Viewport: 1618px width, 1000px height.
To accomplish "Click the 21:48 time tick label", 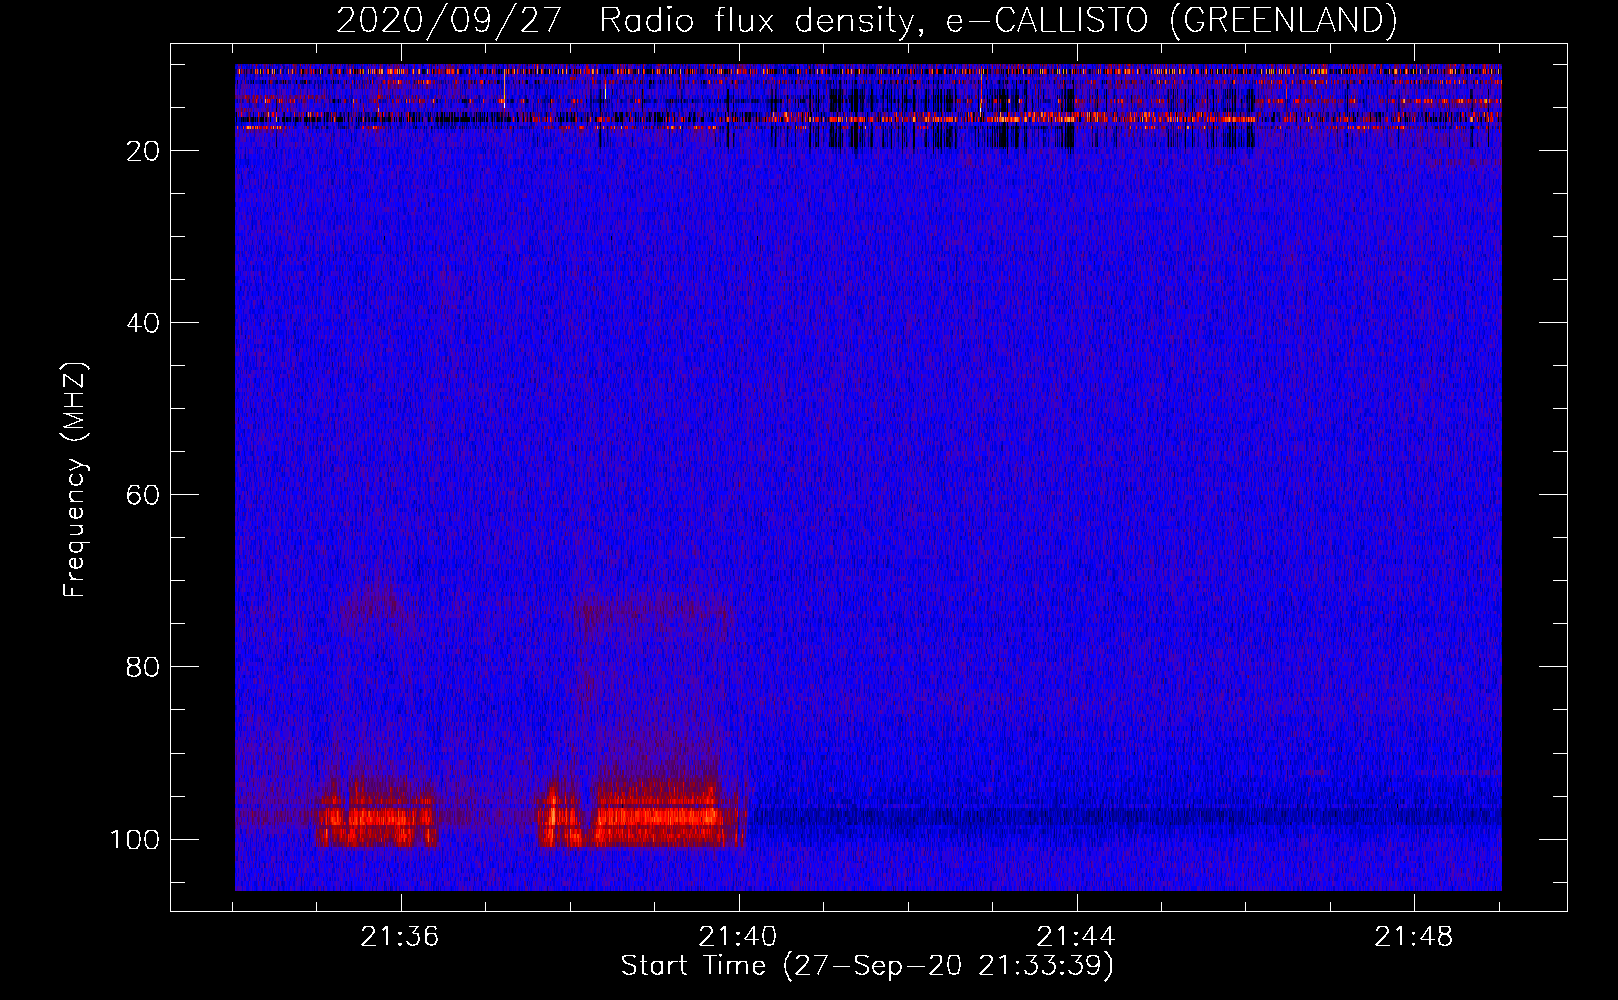I will coord(1414,937).
